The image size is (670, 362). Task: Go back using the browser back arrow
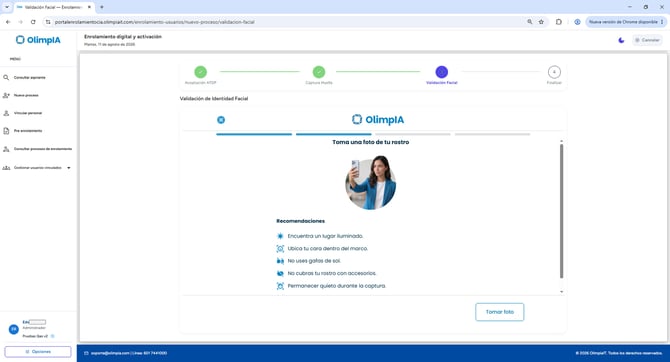tap(8, 22)
